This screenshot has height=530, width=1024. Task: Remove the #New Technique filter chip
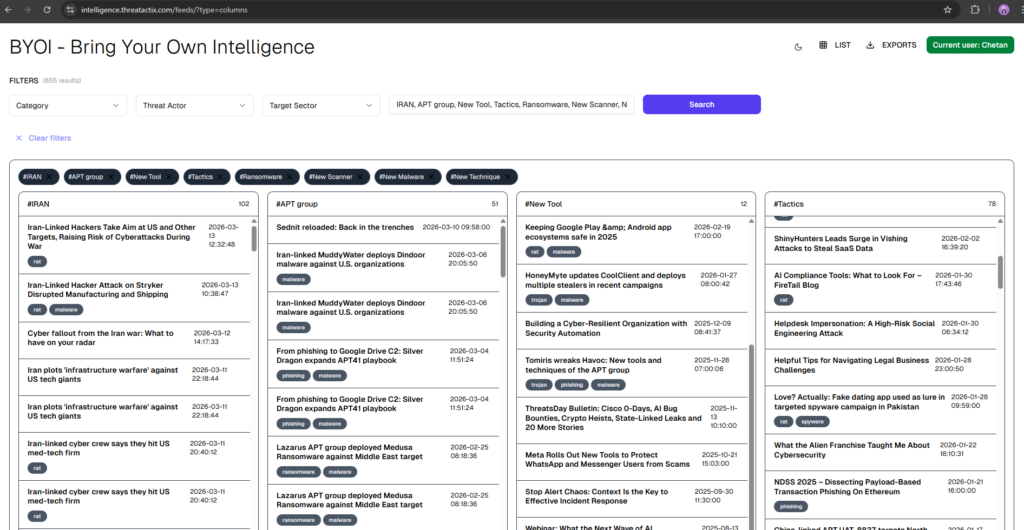coord(507,177)
